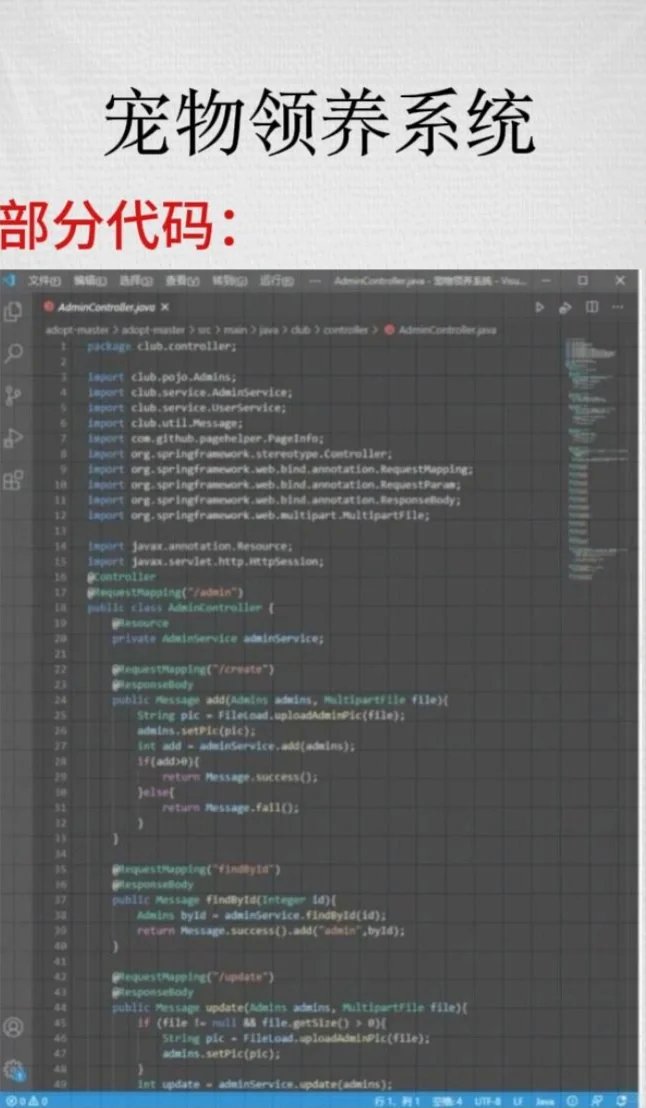Viewport: 646px width, 1108px height.
Task: Click the debug run icon beside the play button
Action: tap(565, 307)
